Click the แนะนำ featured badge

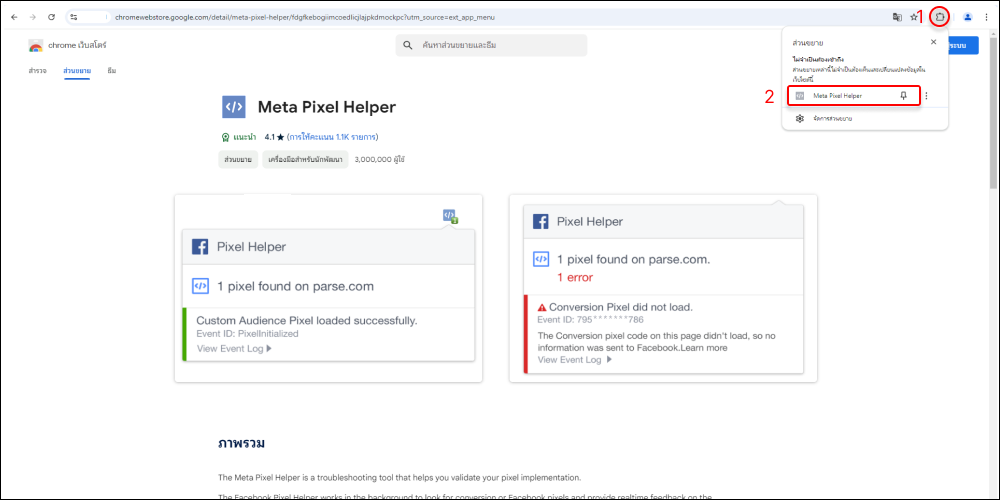coord(239,136)
